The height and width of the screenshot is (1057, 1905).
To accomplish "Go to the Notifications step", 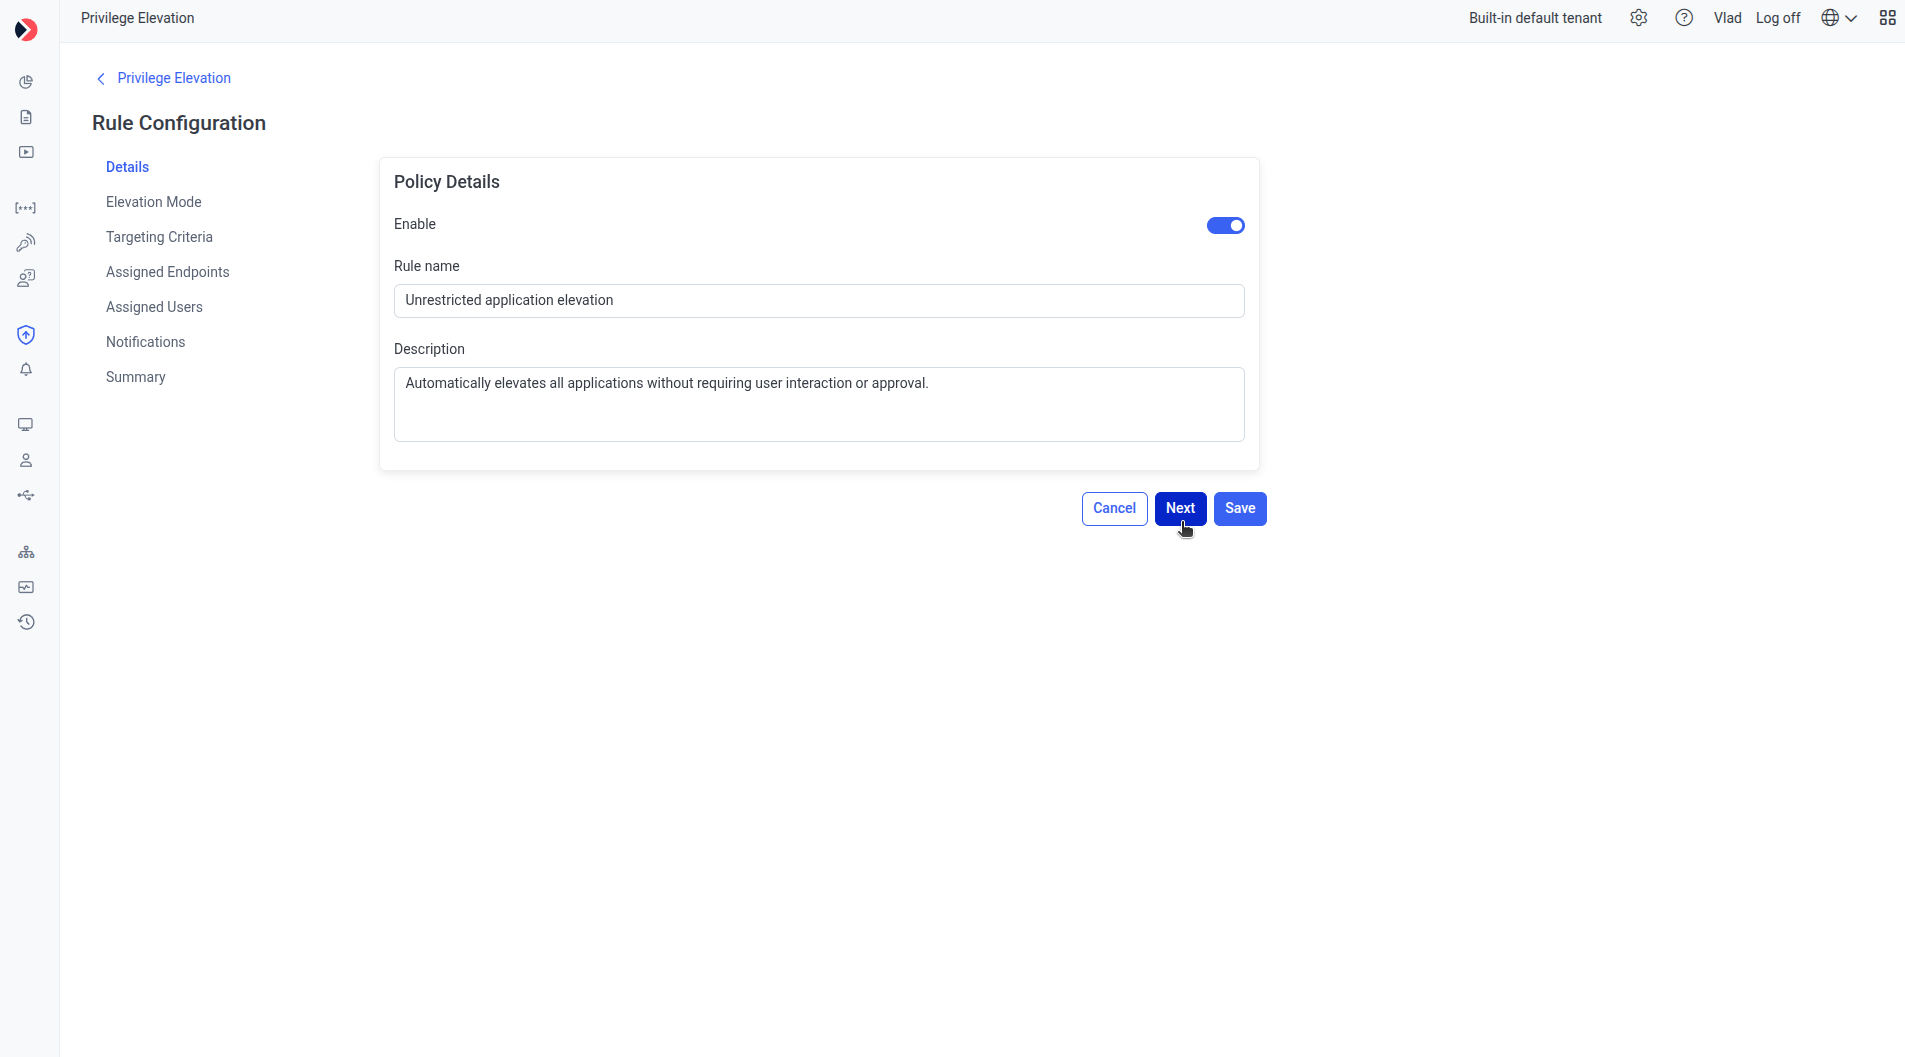I will (x=146, y=342).
